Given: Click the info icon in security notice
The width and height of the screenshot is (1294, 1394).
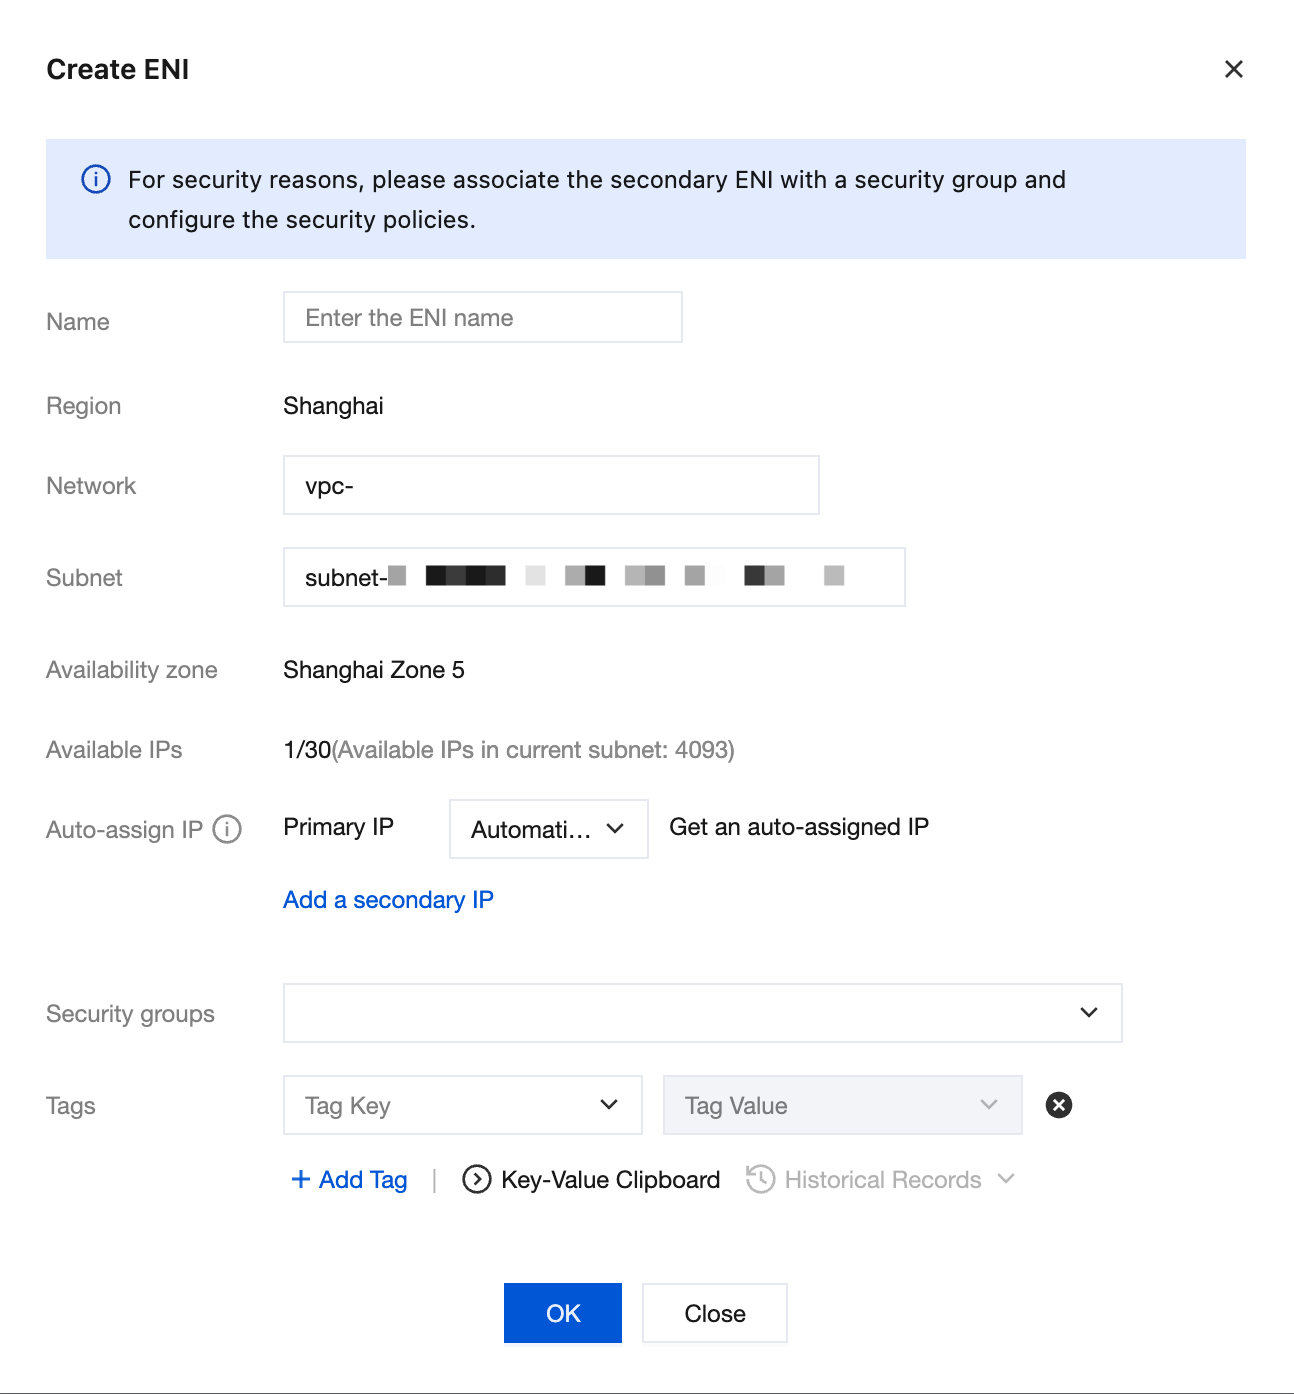Looking at the screenshot, I should [96, 180].
